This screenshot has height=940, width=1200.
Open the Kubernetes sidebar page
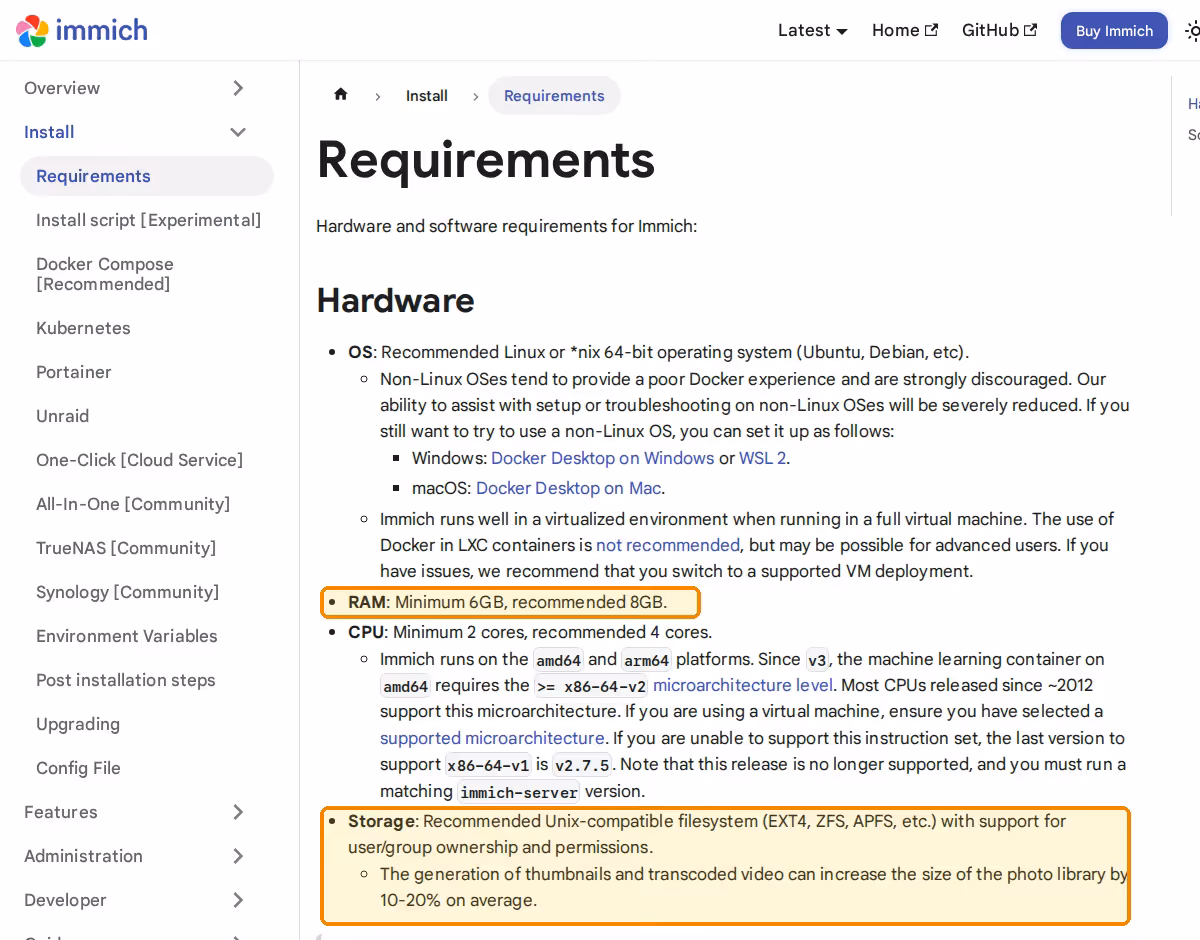tap(83, 328)
